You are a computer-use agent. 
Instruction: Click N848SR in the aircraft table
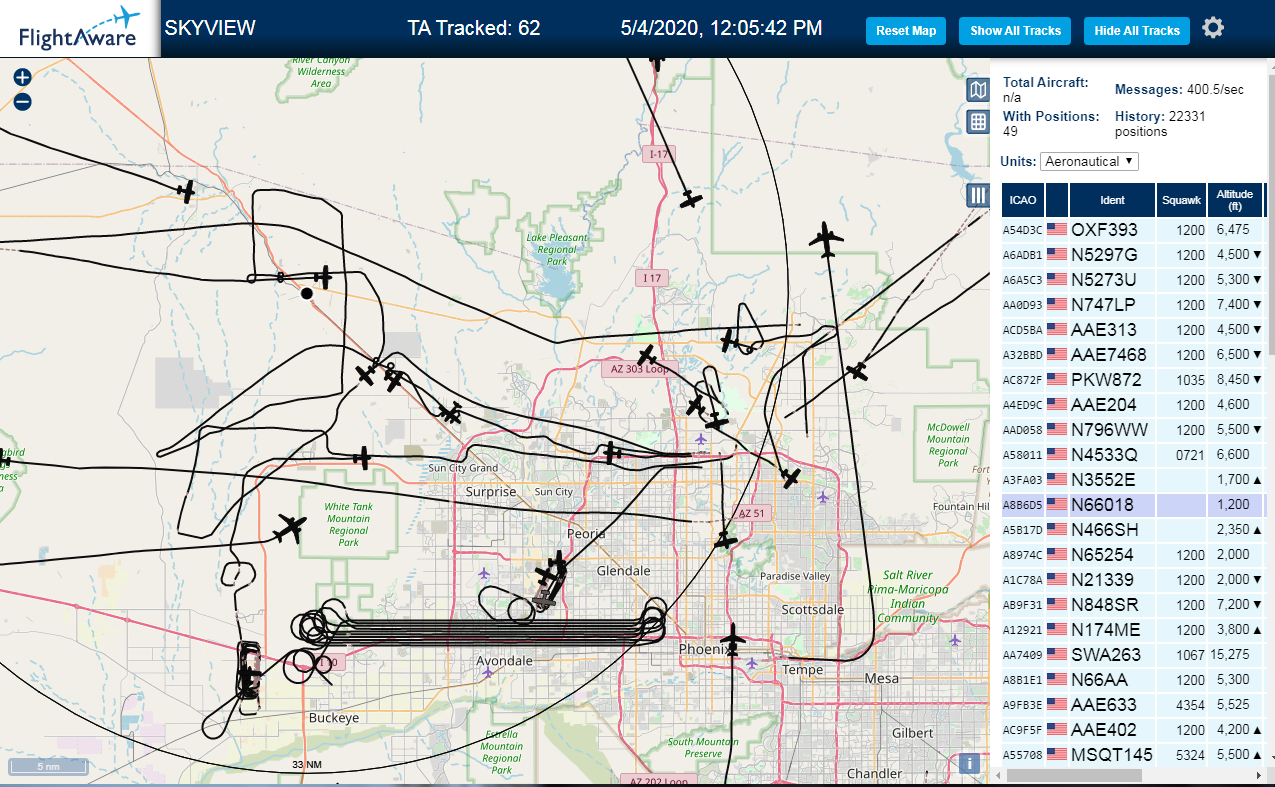[x=1133, y=605]
